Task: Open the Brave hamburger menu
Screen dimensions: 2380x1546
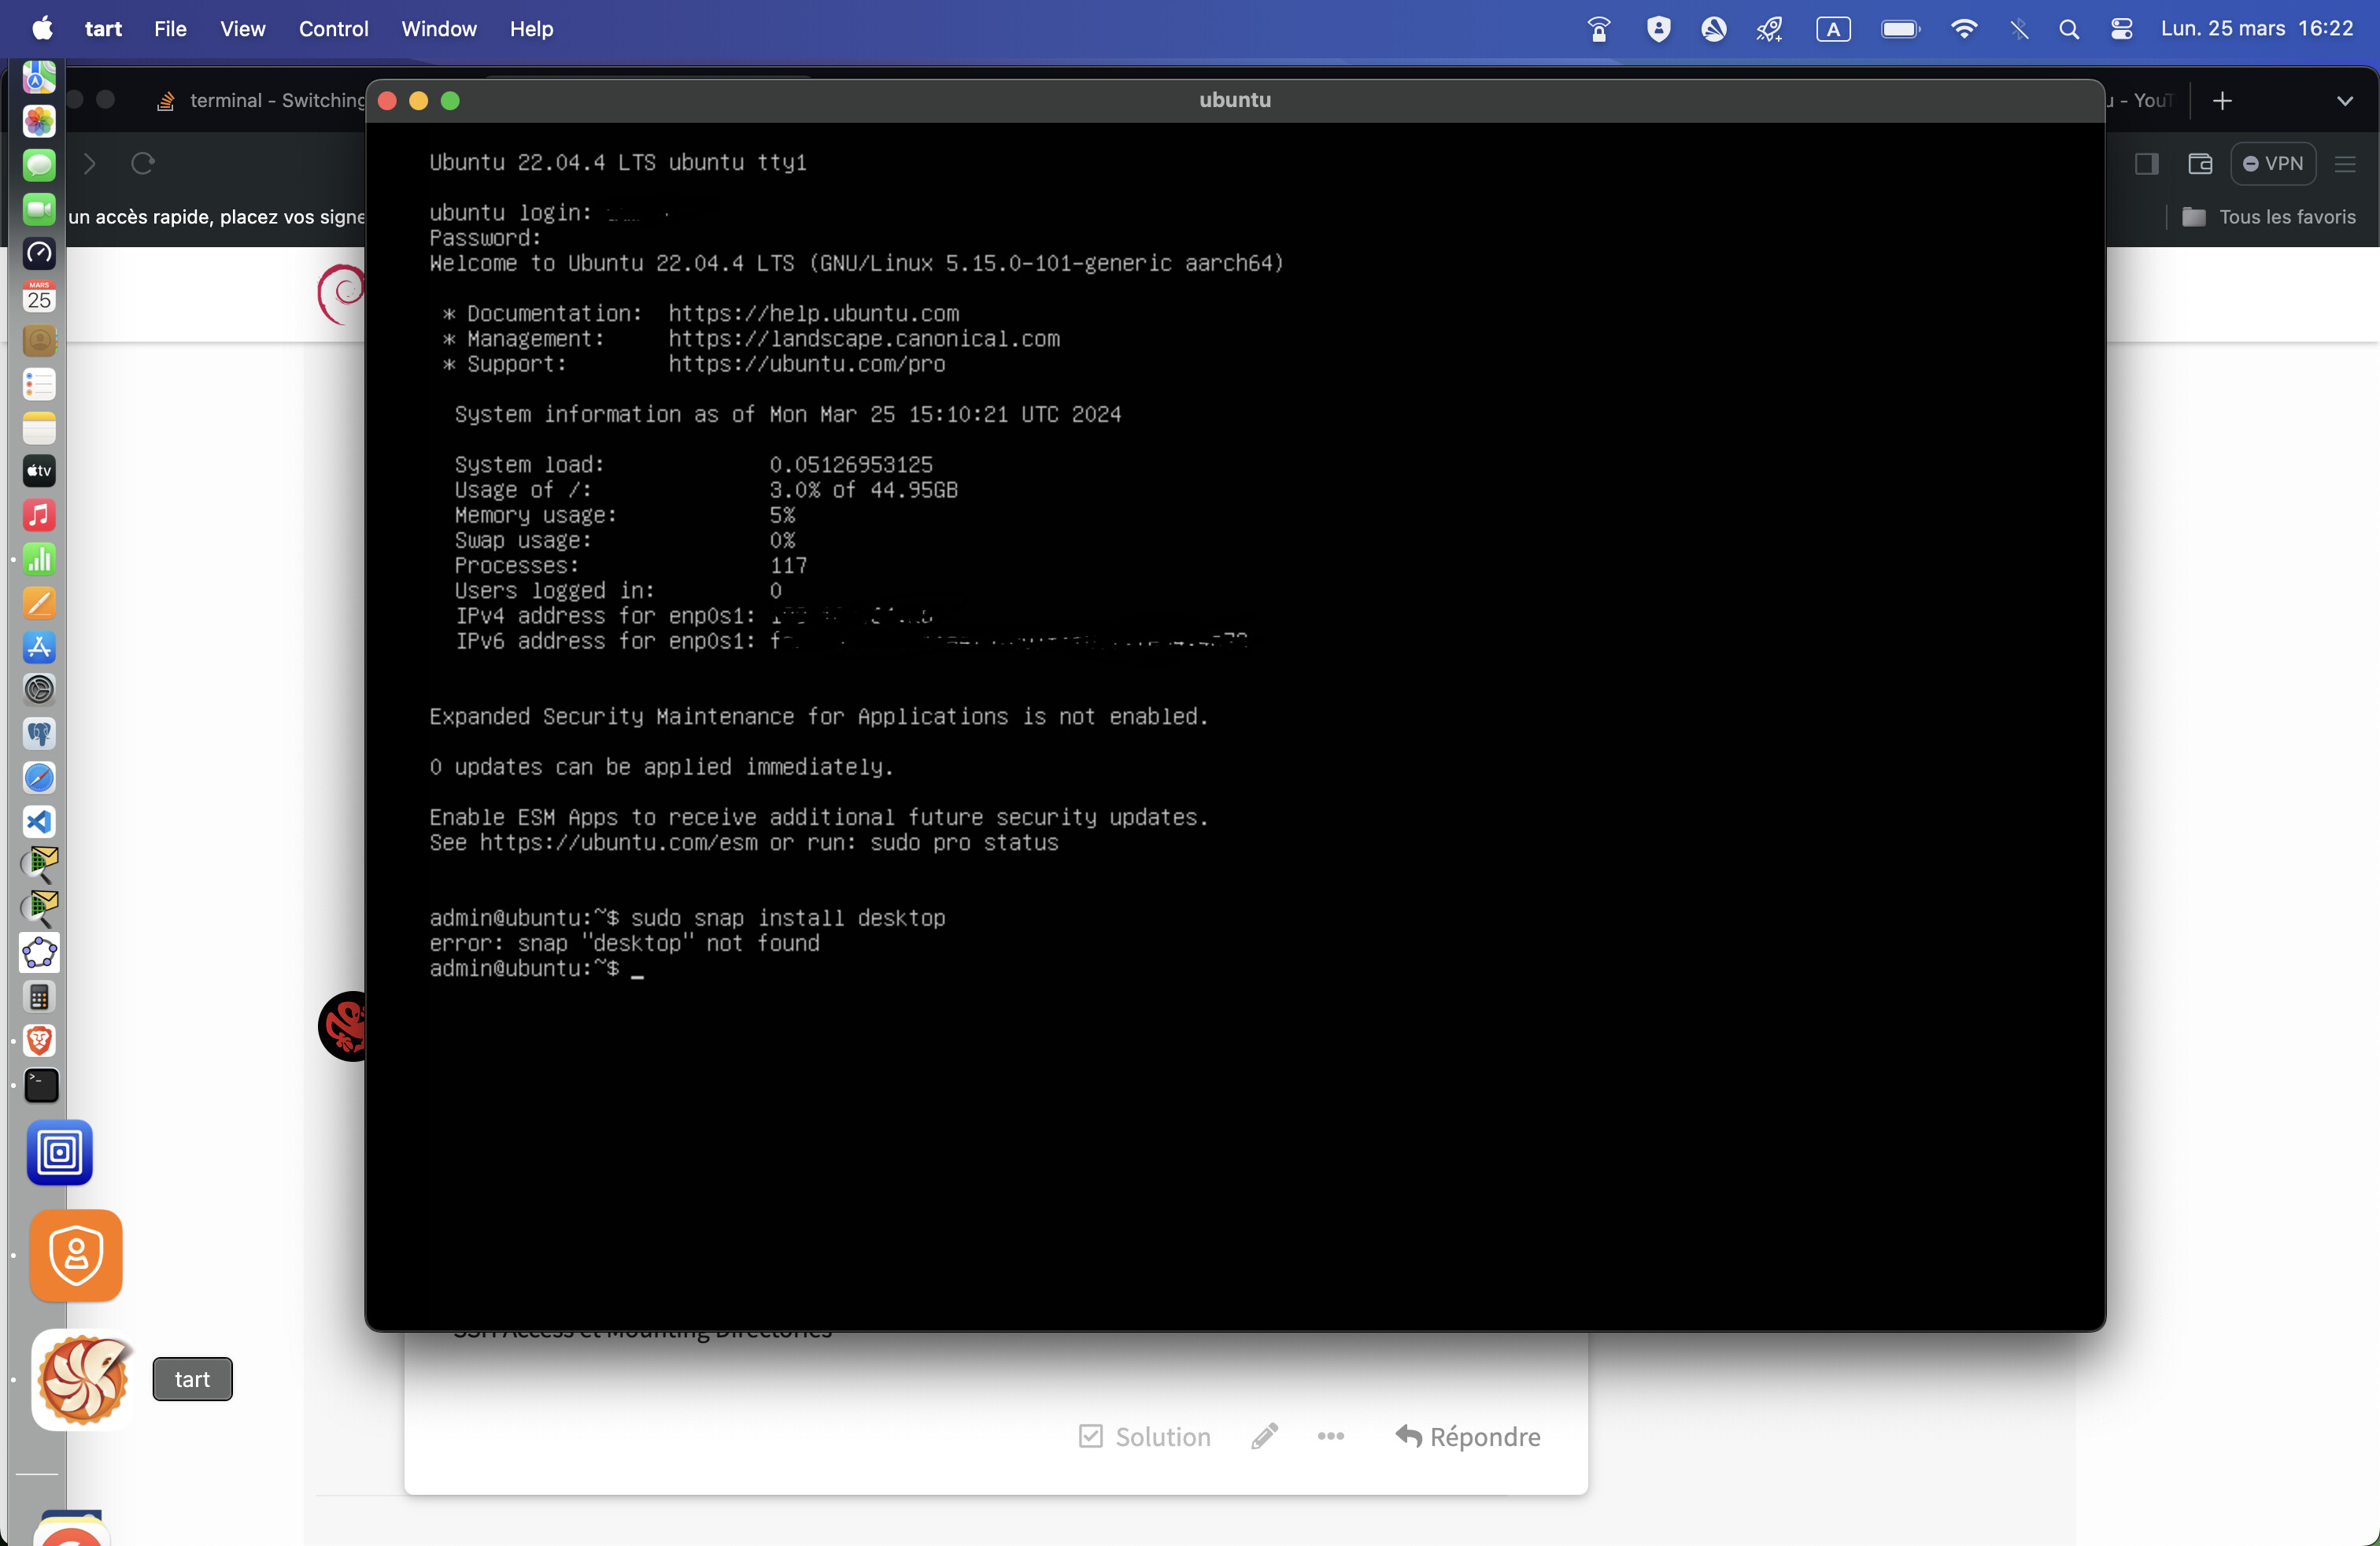Action: pos(2345,164)
